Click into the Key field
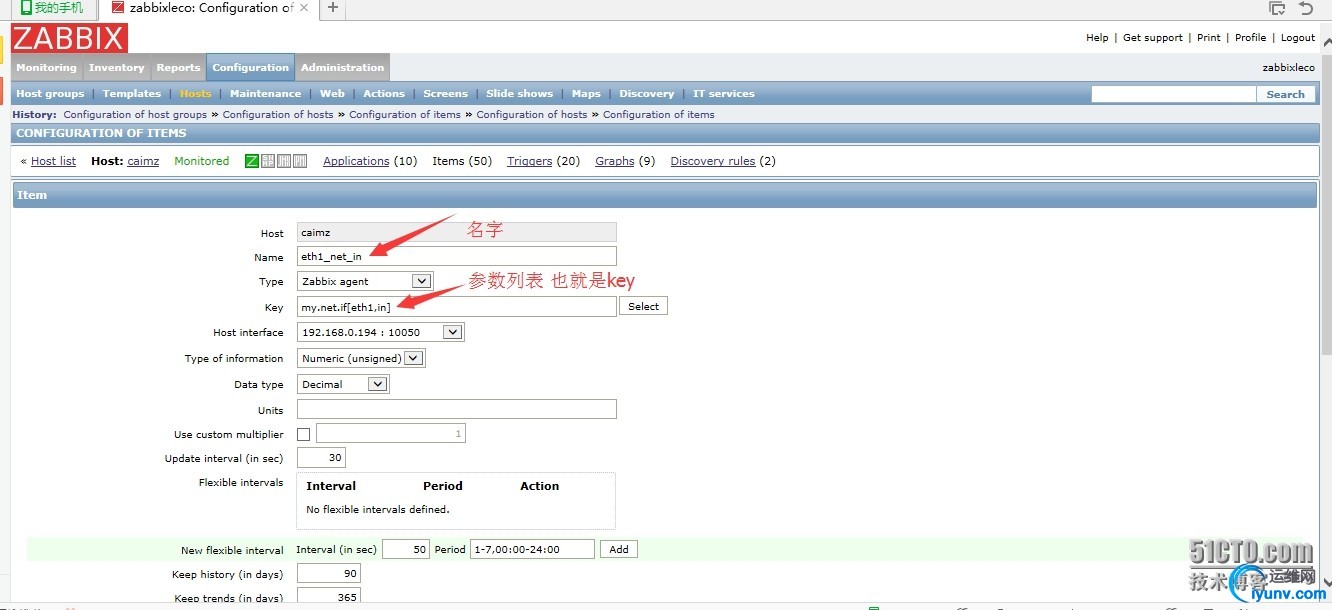This screenshot has height=610, width=1332. [x=457, y=307]
